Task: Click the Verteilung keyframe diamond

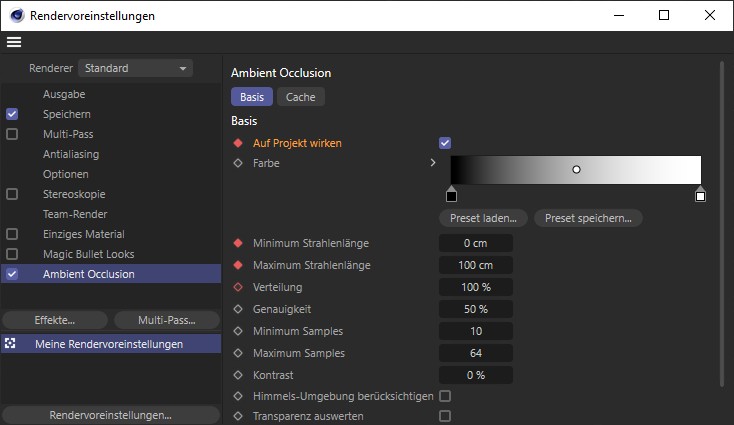Action: (238, 287)
